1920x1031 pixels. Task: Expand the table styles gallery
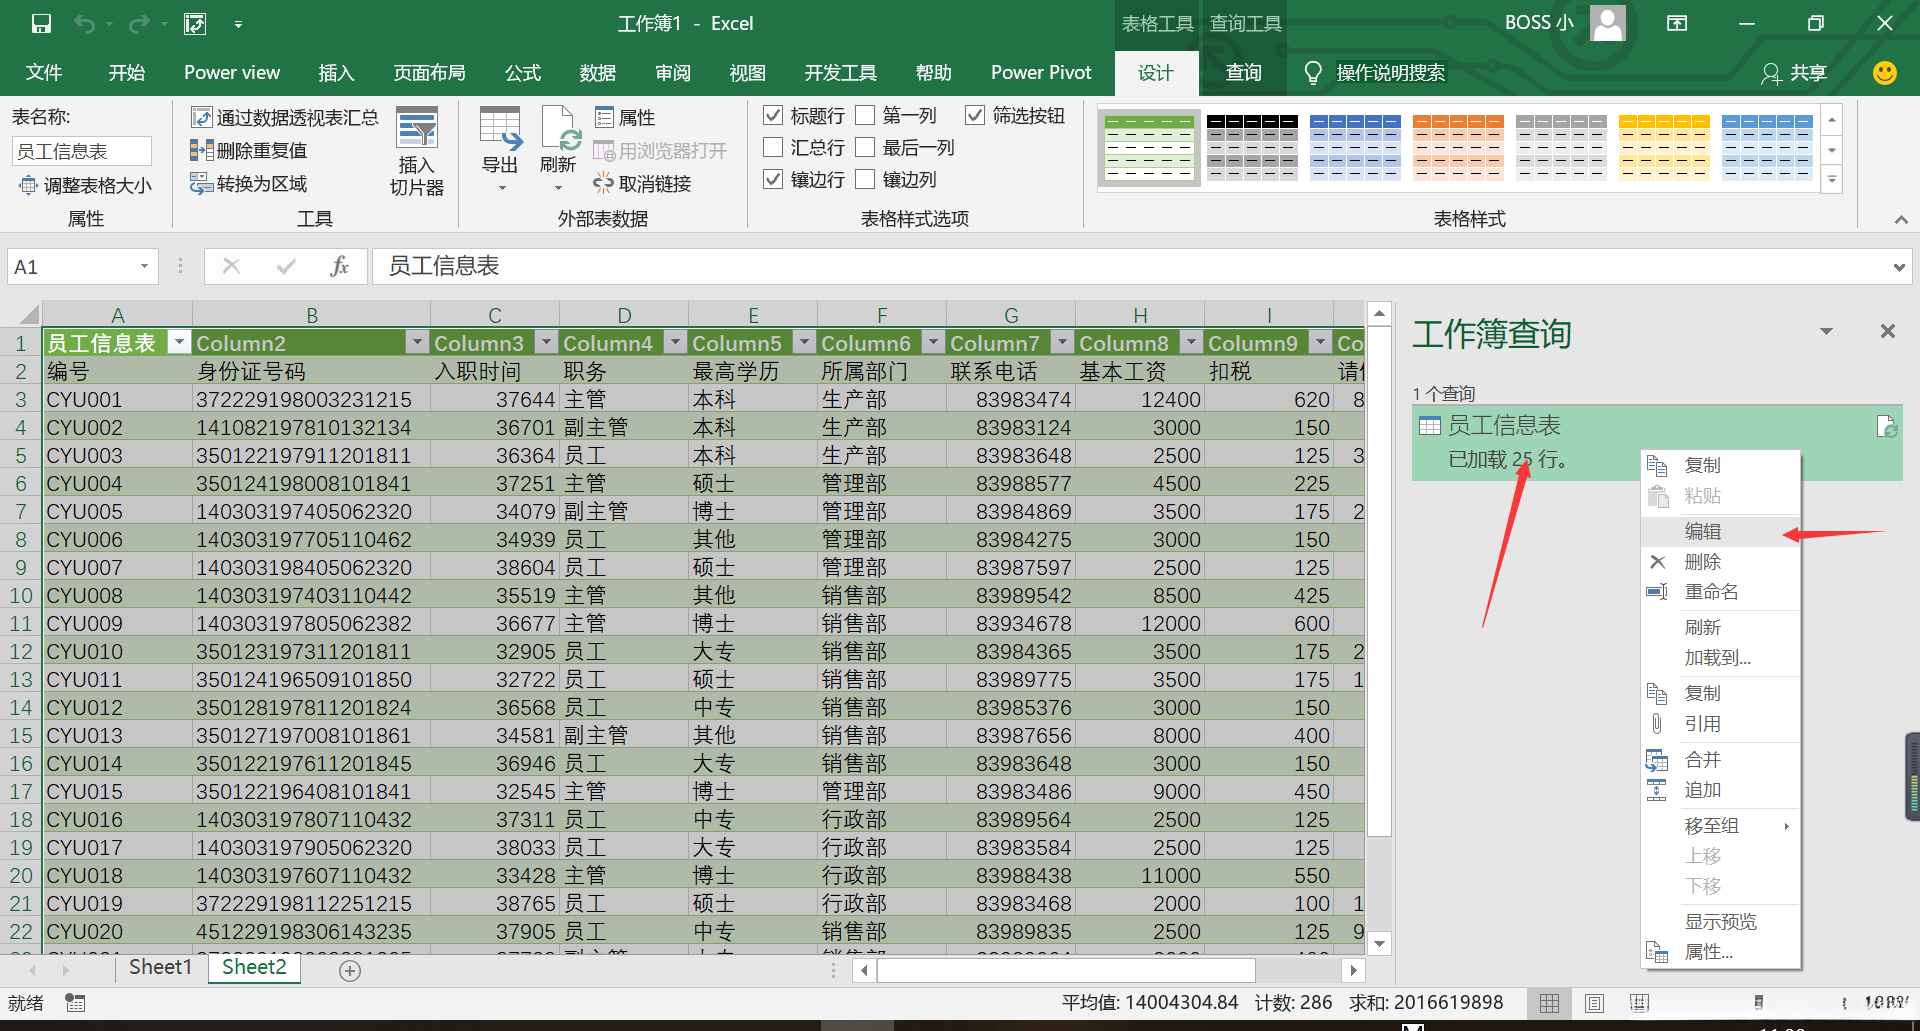(1831, 180)
